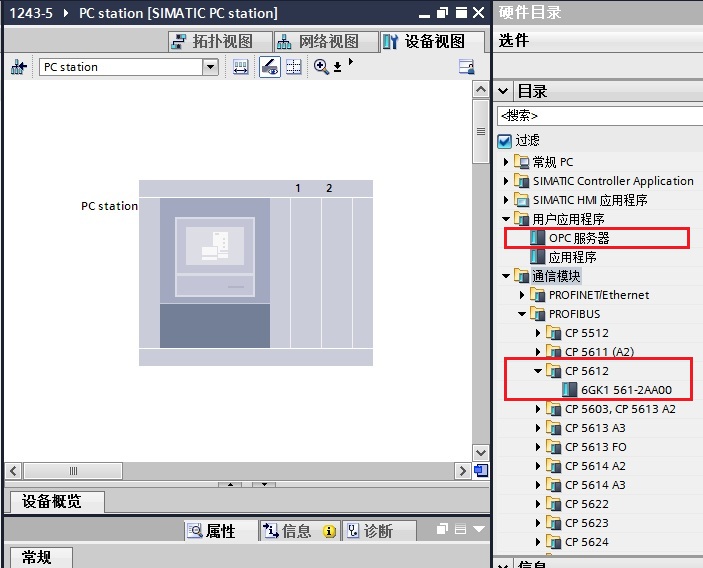Viewport: 703px width, 568px height.
Task: Click the zoom magnifier icon
Action: [321, 67]
